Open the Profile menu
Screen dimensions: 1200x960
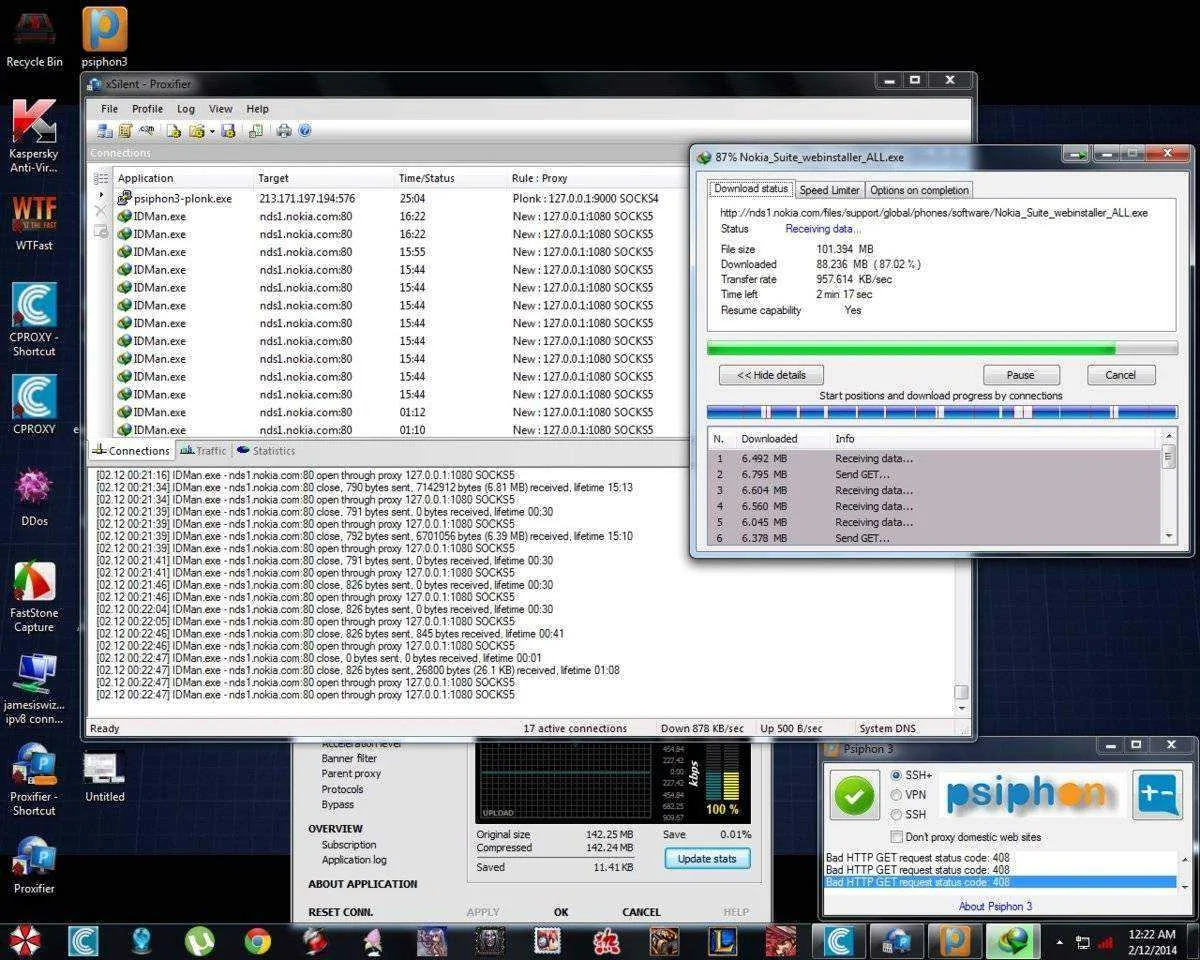pos(147,109)
